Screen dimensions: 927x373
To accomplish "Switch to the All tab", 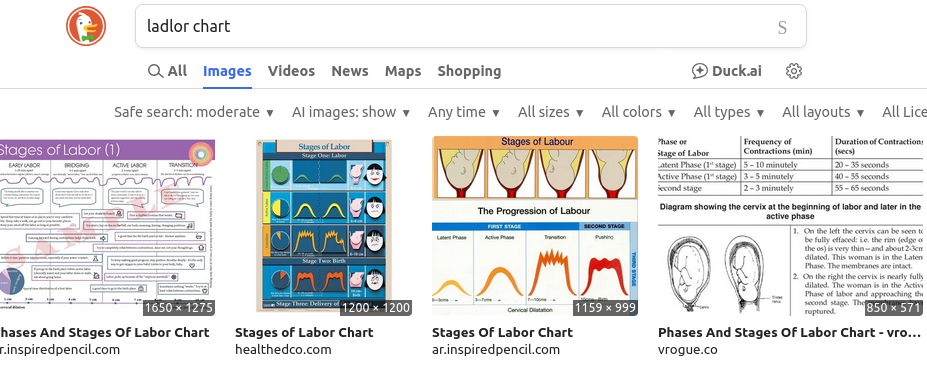I will [167, 72].
